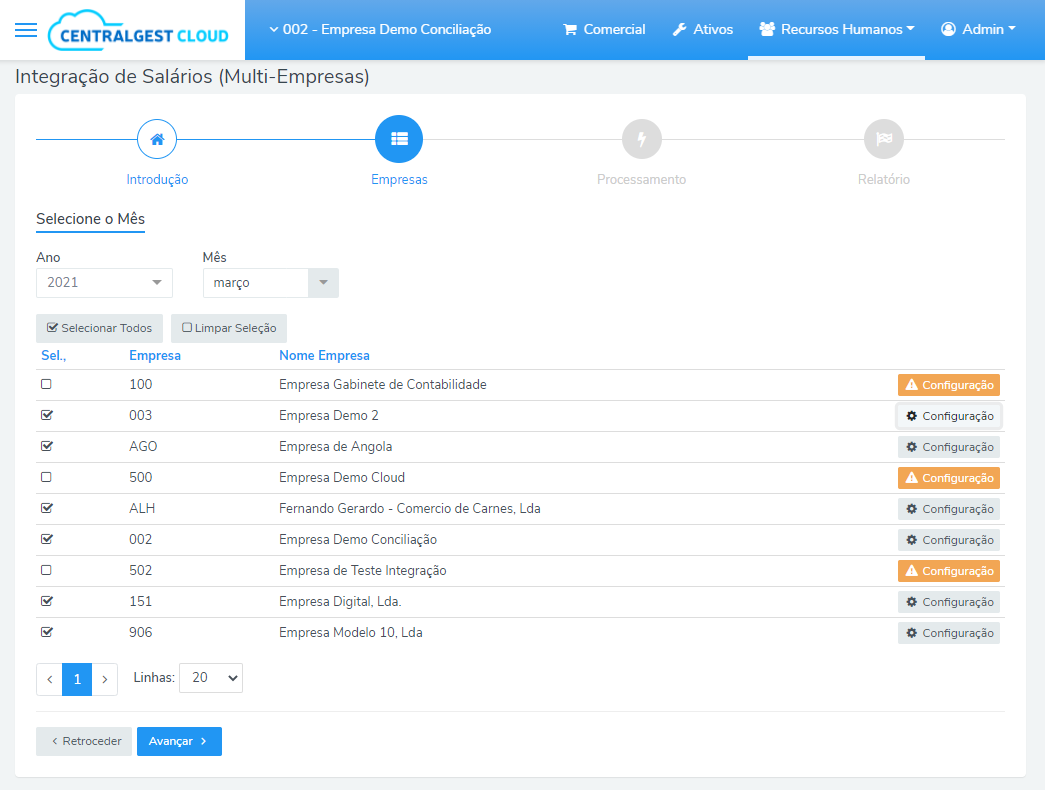Image resolution: width=1045 pixels, height=790 pixels.
Task: Click the Empresa Modelo 10, Lda name
Action: click(351, 633)
